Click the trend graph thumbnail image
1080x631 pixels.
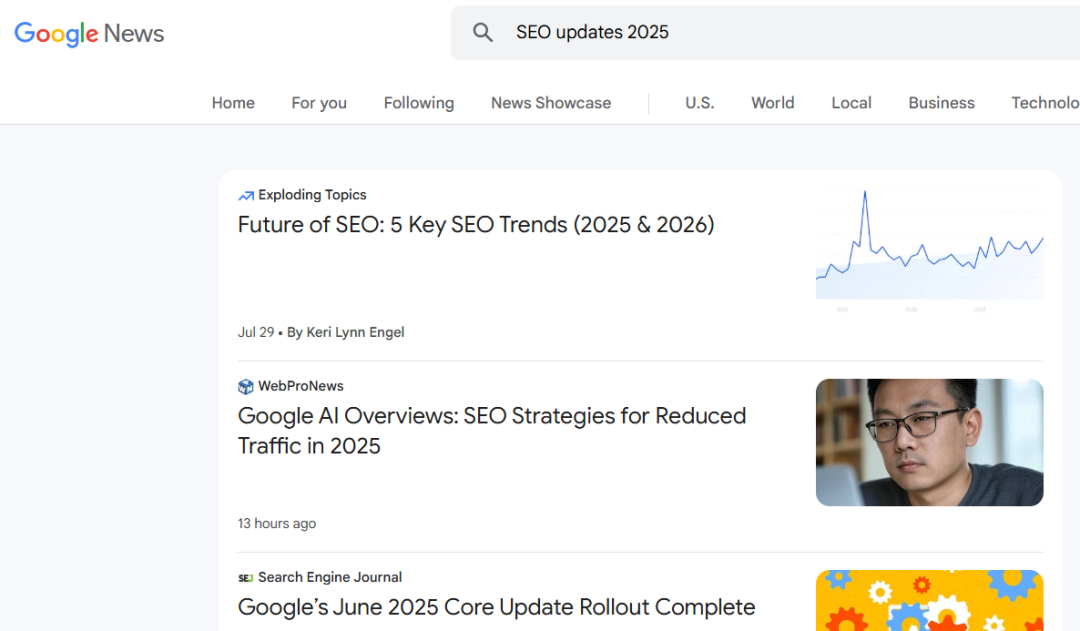(929, 243)
